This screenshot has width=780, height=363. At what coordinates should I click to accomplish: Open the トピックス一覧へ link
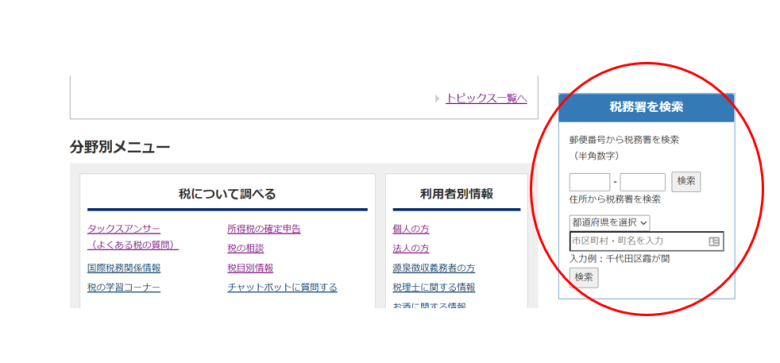[x=486, y=98]
